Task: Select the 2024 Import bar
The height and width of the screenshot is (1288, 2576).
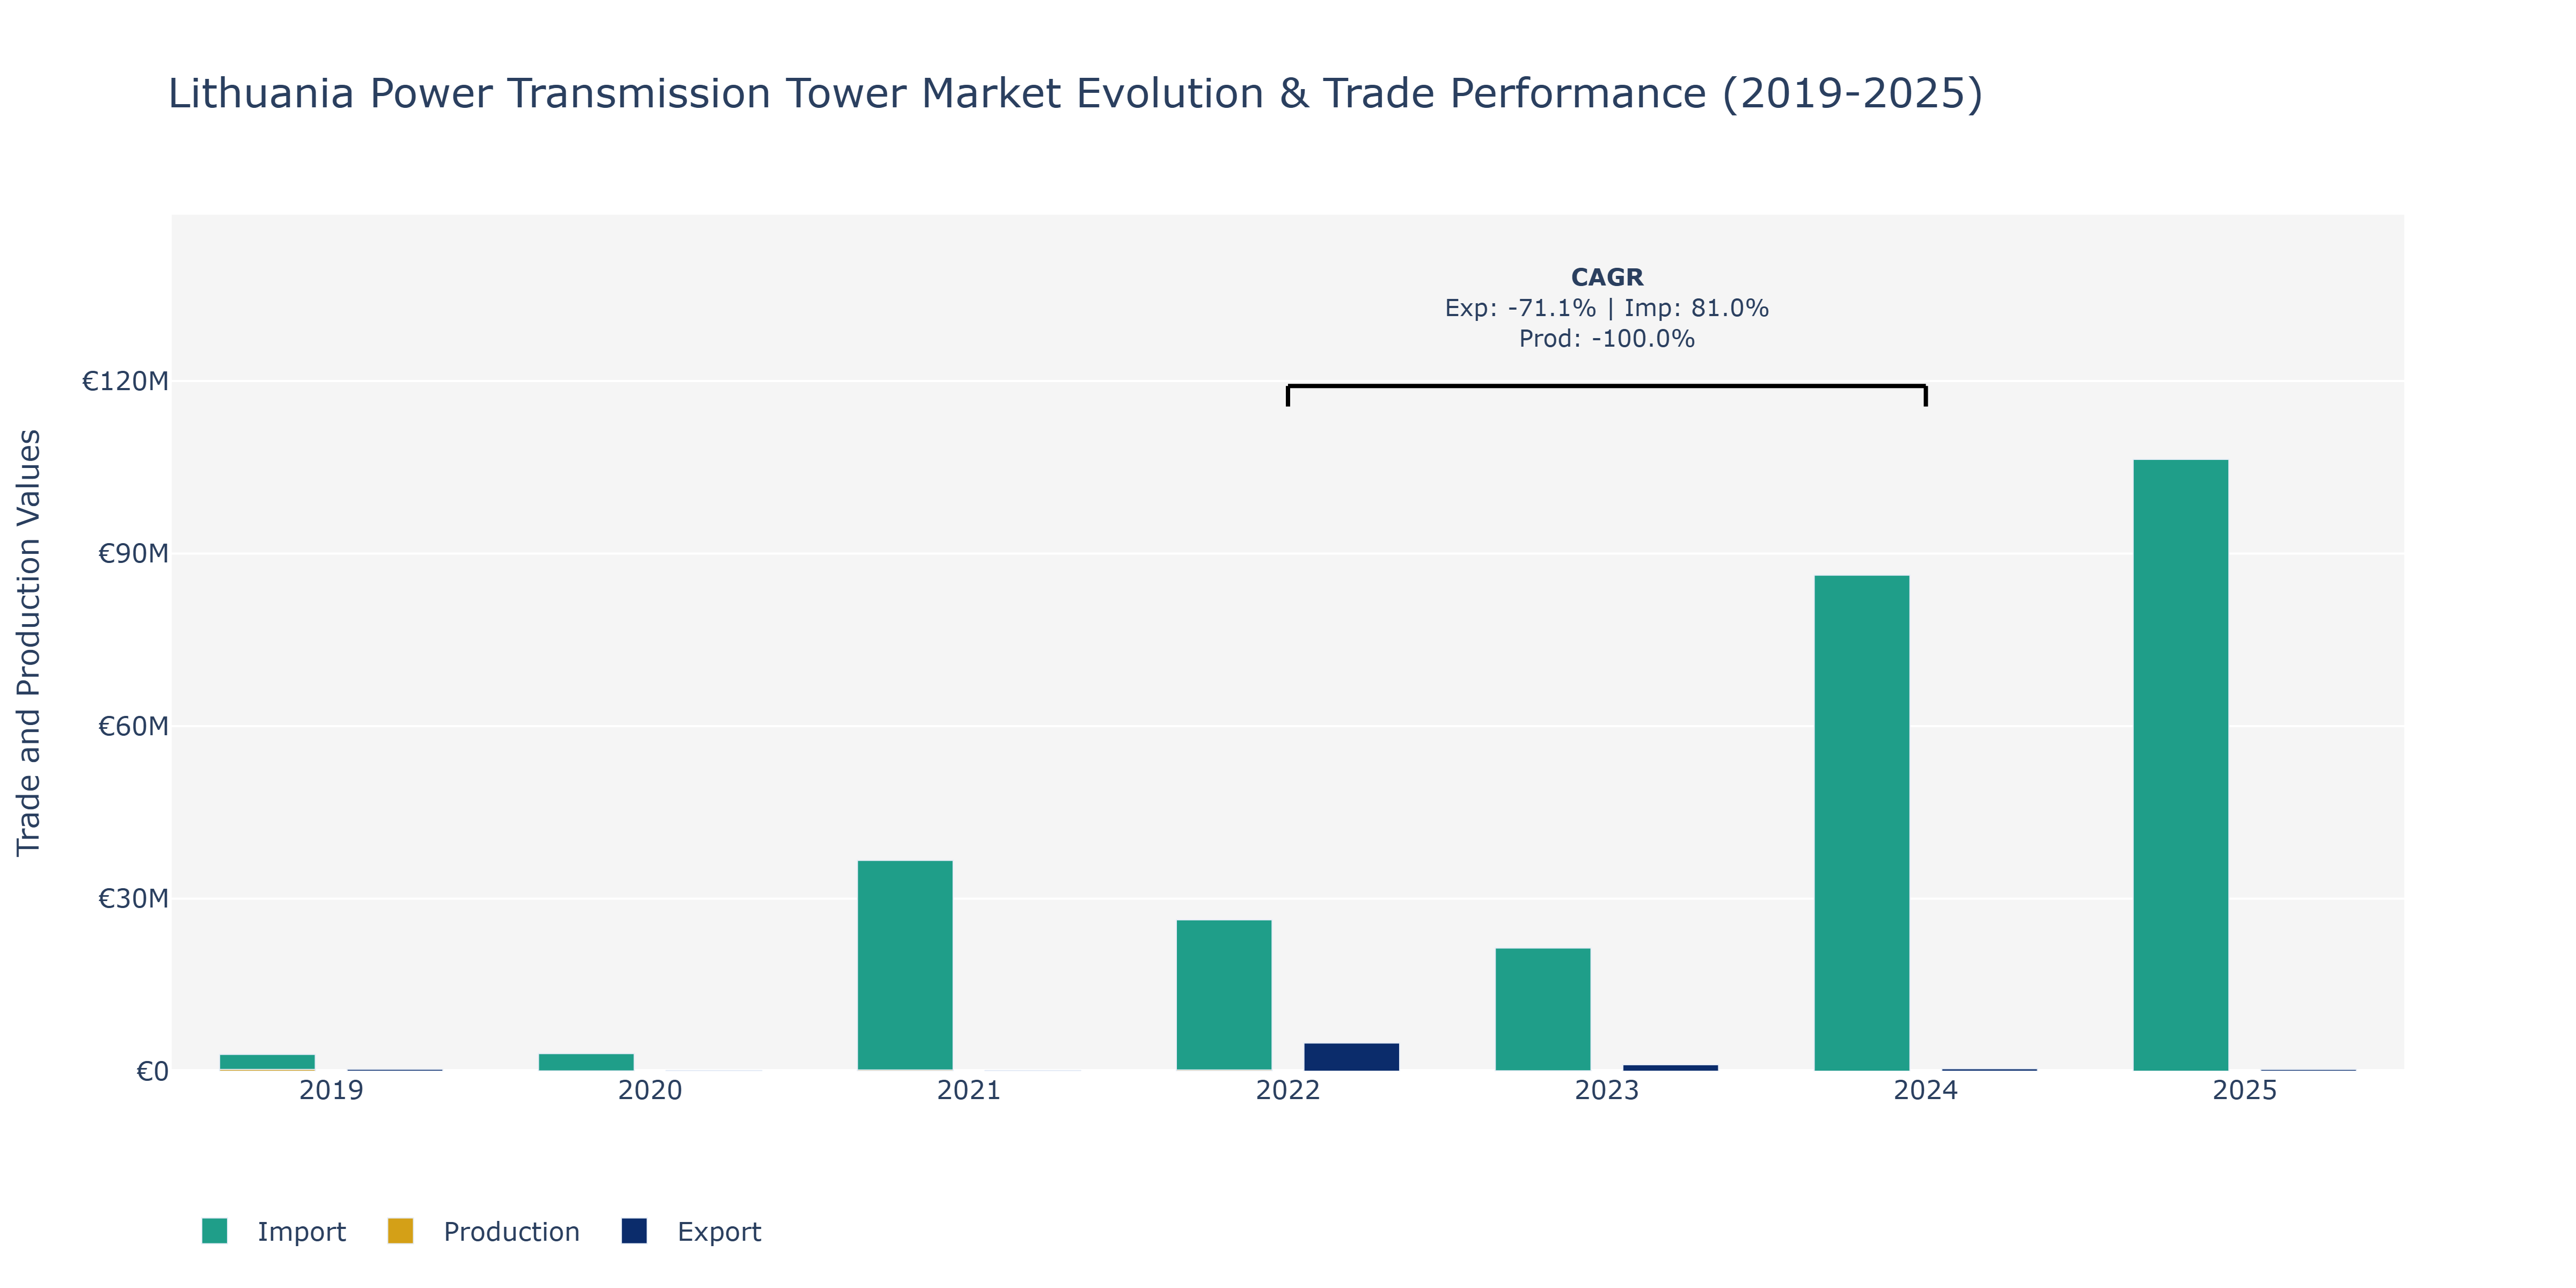Action: 1861,823
